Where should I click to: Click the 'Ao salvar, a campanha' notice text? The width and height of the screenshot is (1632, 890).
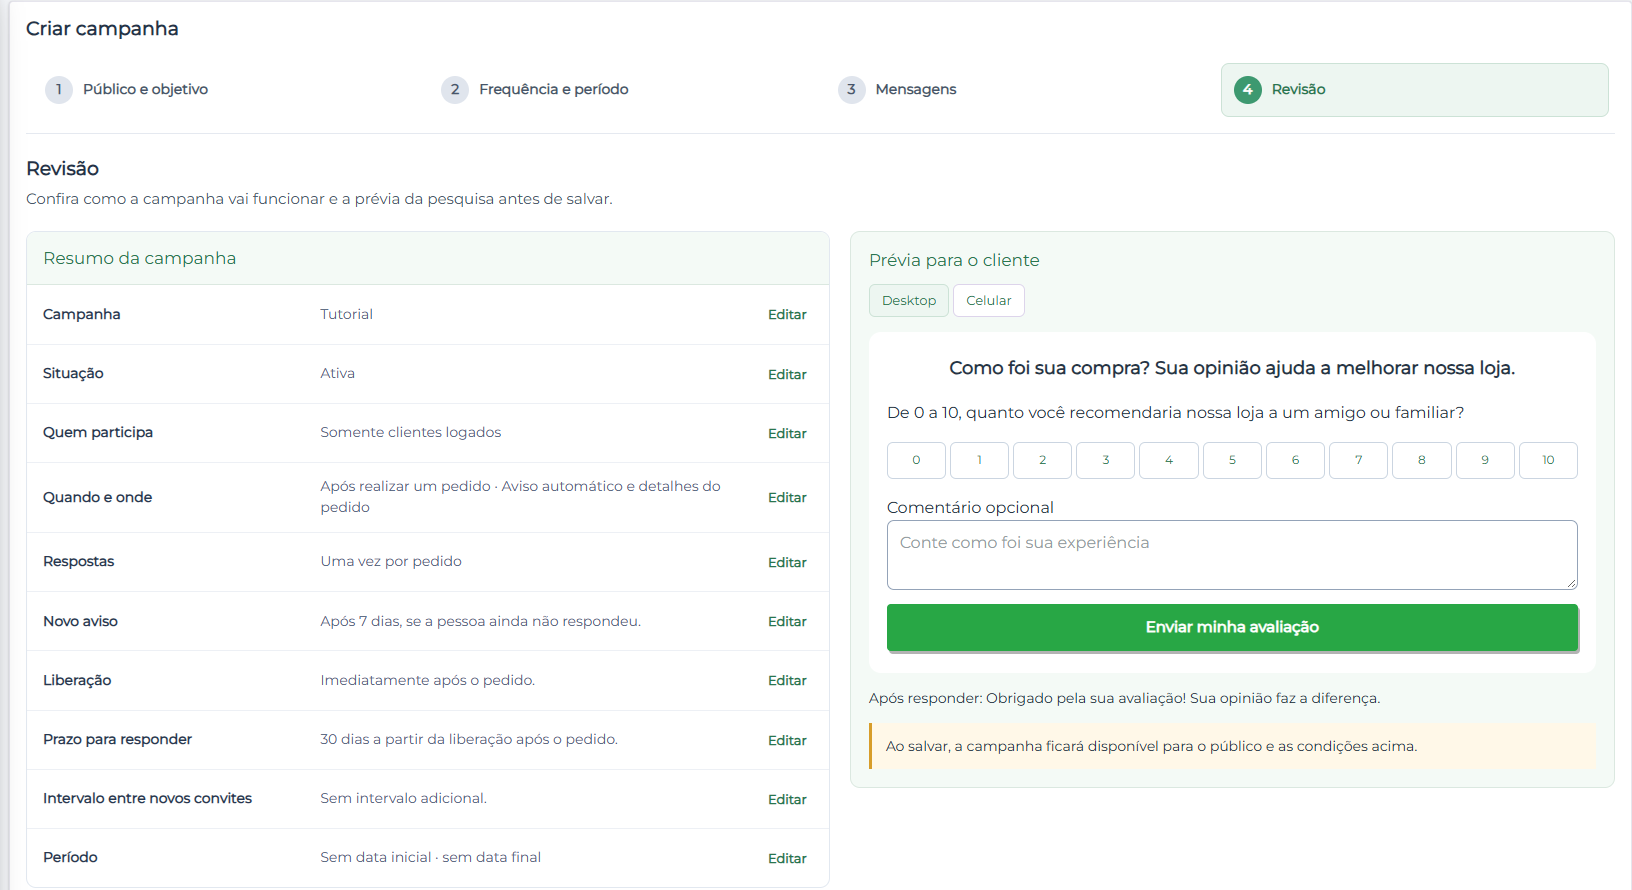coord(1151,746)
